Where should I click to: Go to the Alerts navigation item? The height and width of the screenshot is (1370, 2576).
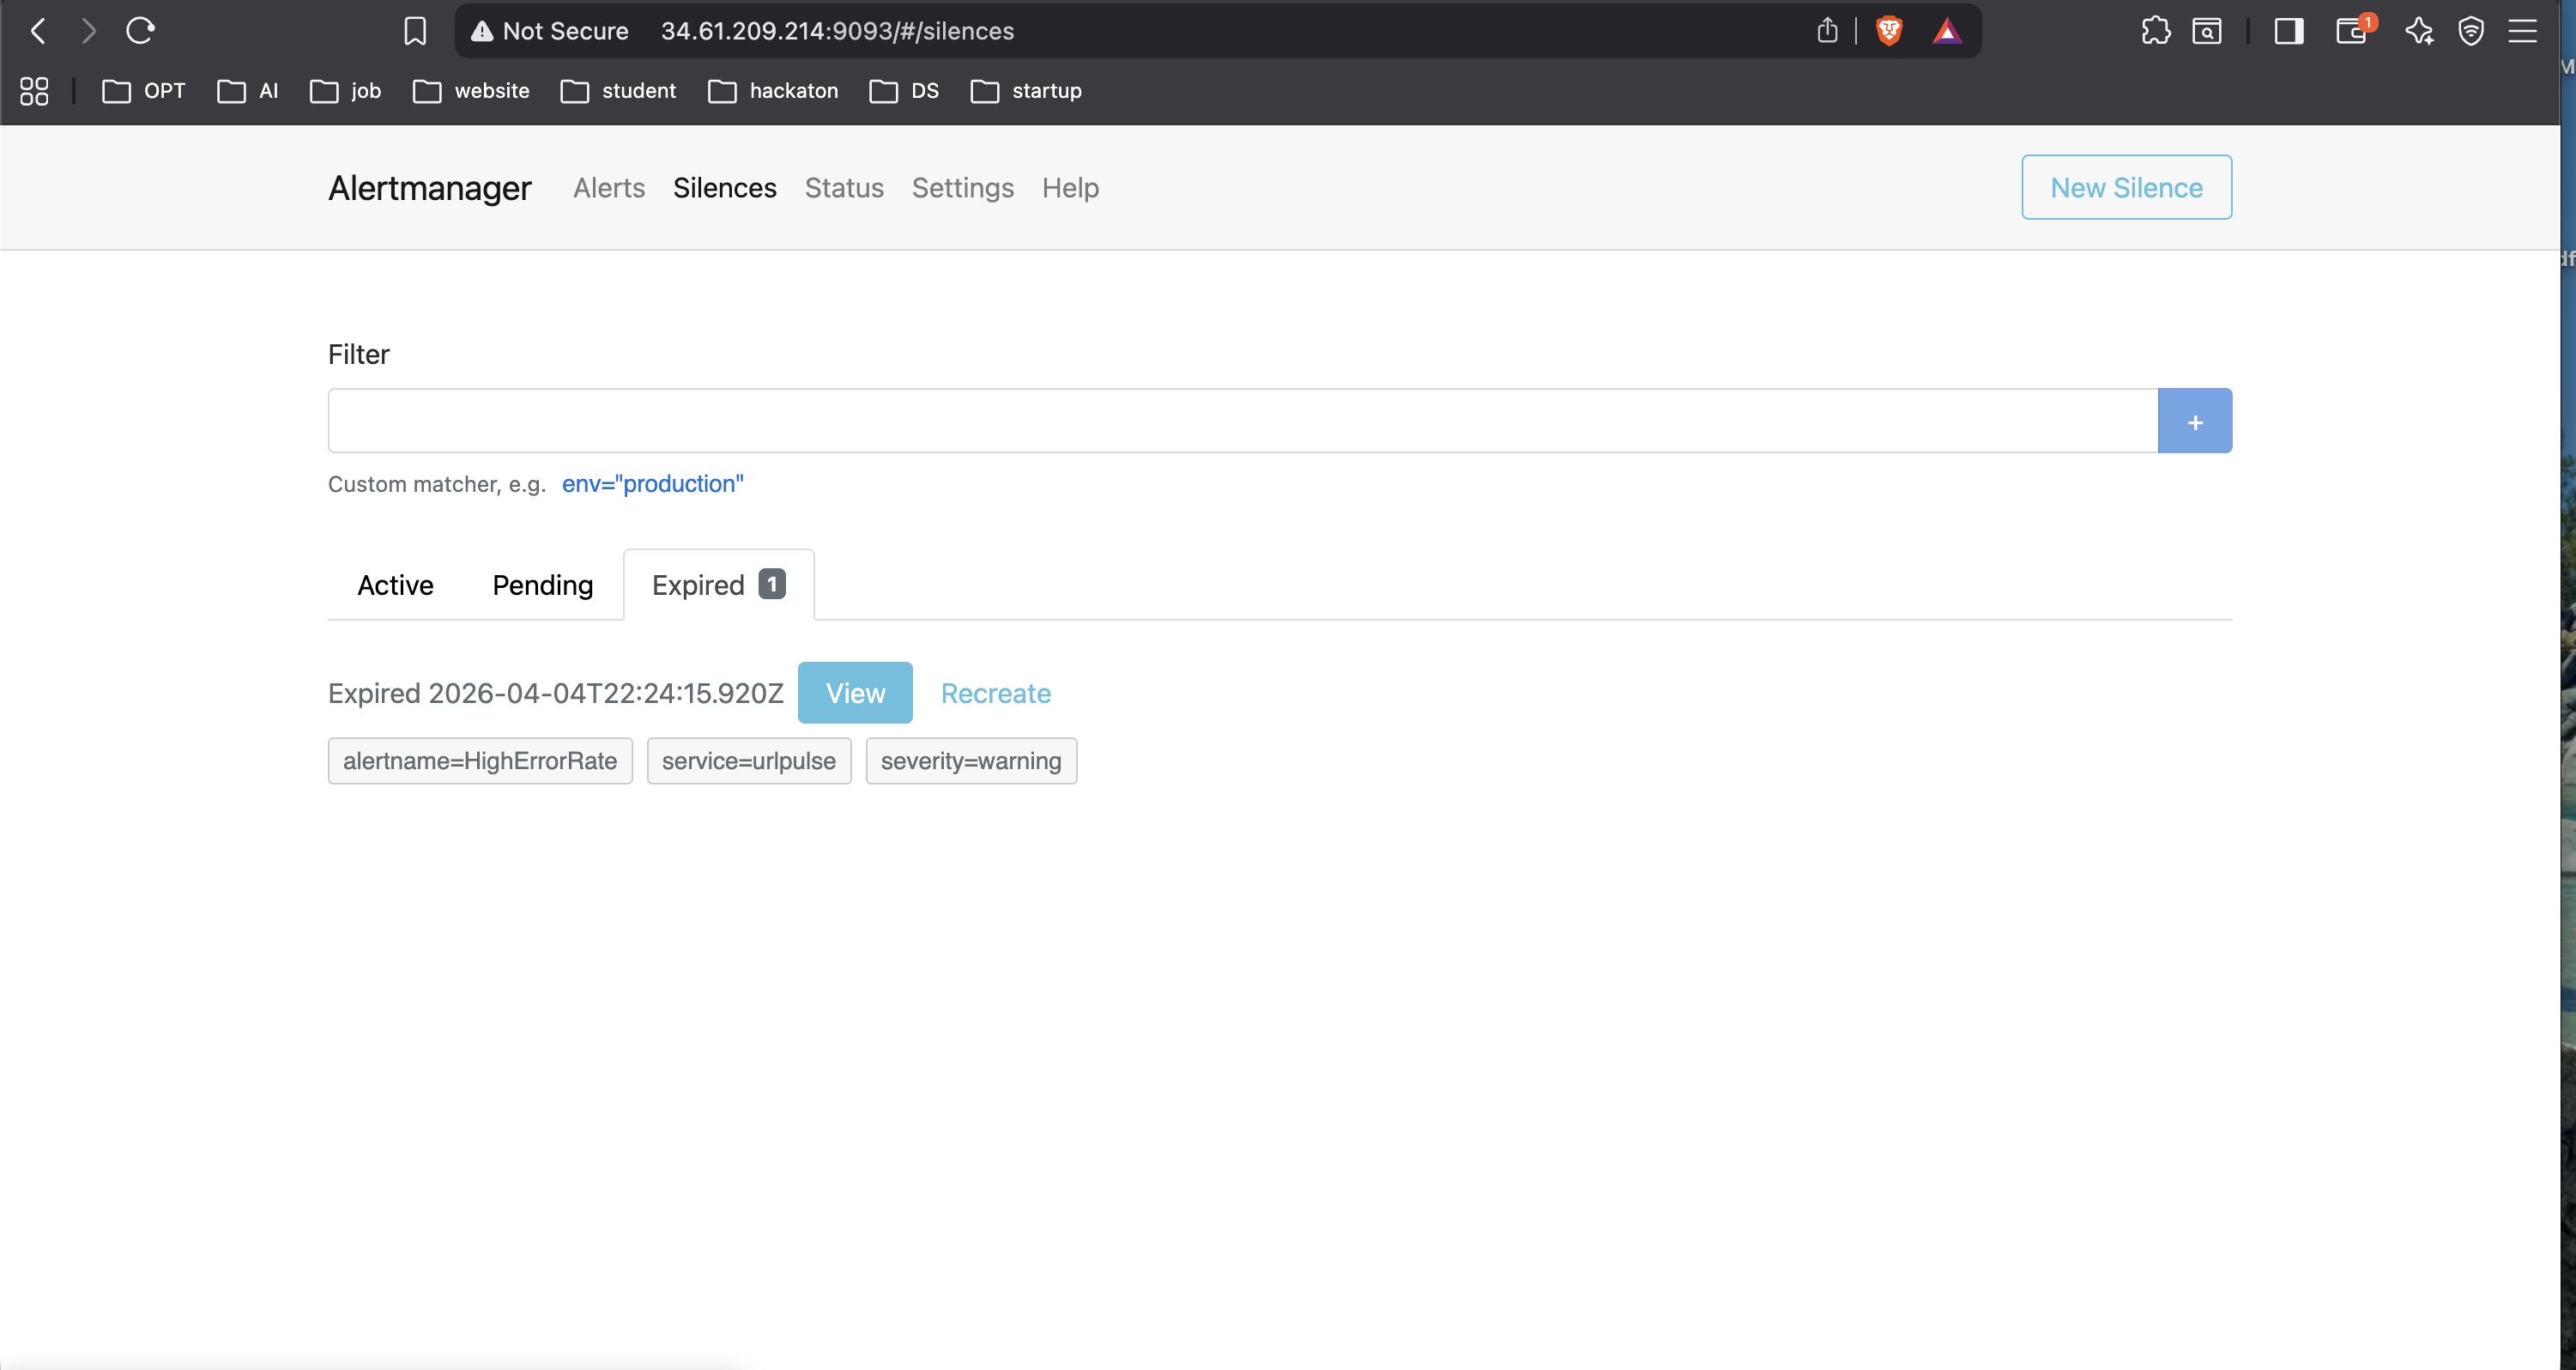click(x=608, y=188)
